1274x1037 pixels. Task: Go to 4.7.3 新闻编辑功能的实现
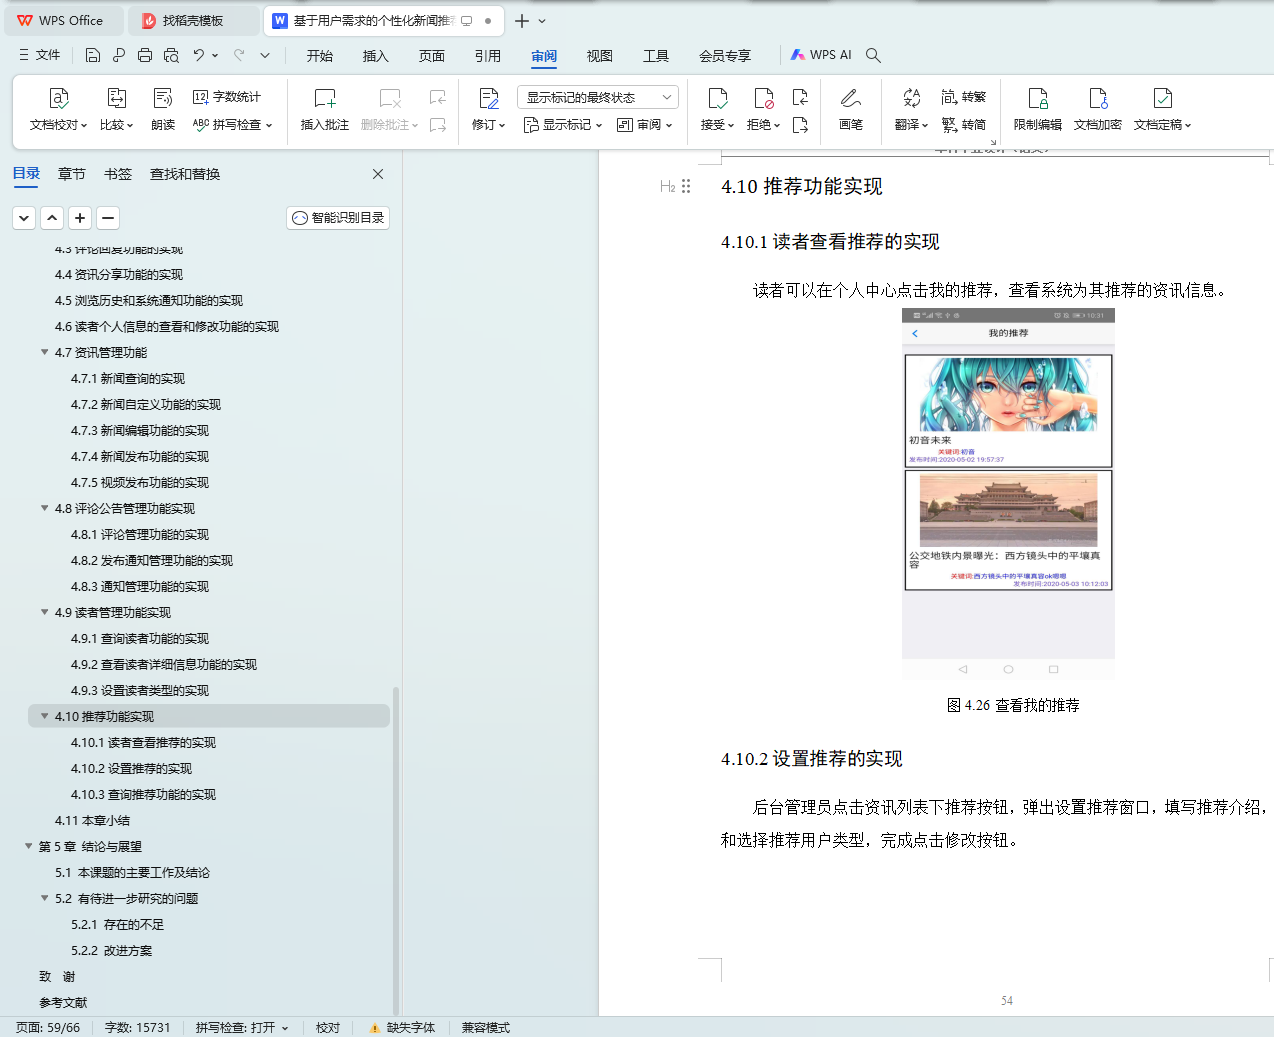(x=140, y=430)
